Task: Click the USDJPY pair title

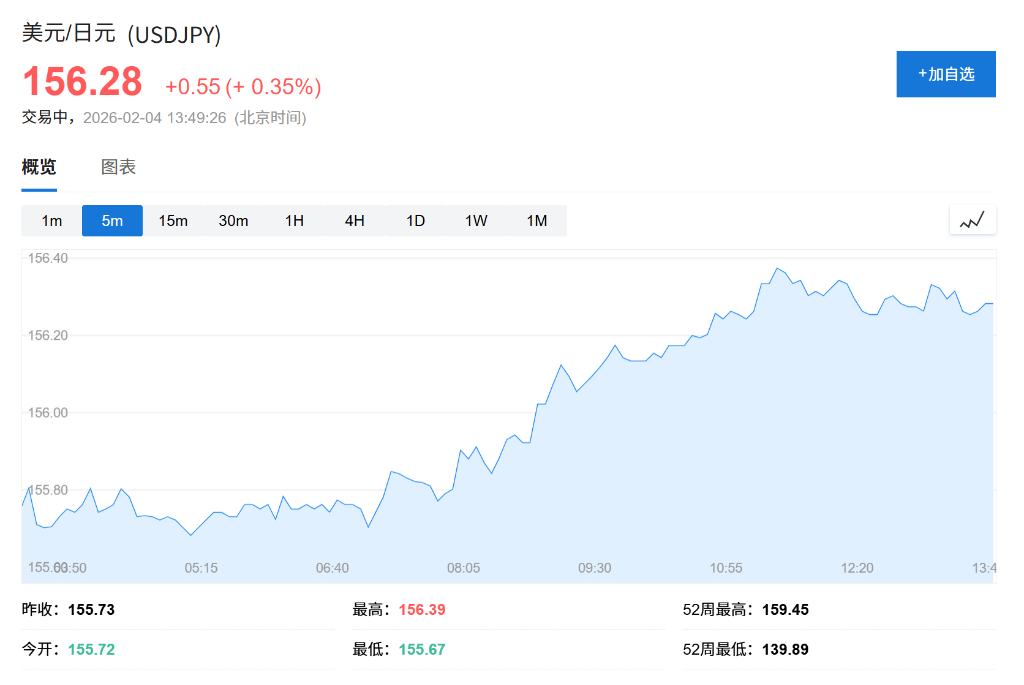Action: pyautogui.click(x=120, y=34)
